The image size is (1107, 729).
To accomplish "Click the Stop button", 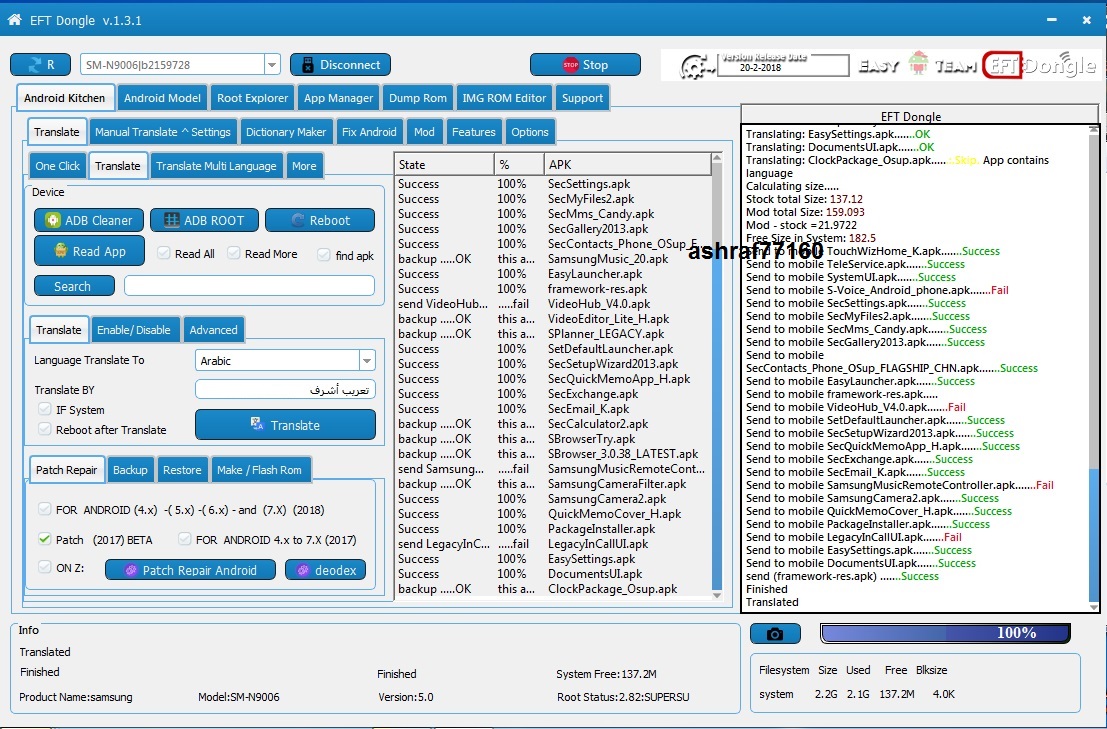I will click(585, 64).
